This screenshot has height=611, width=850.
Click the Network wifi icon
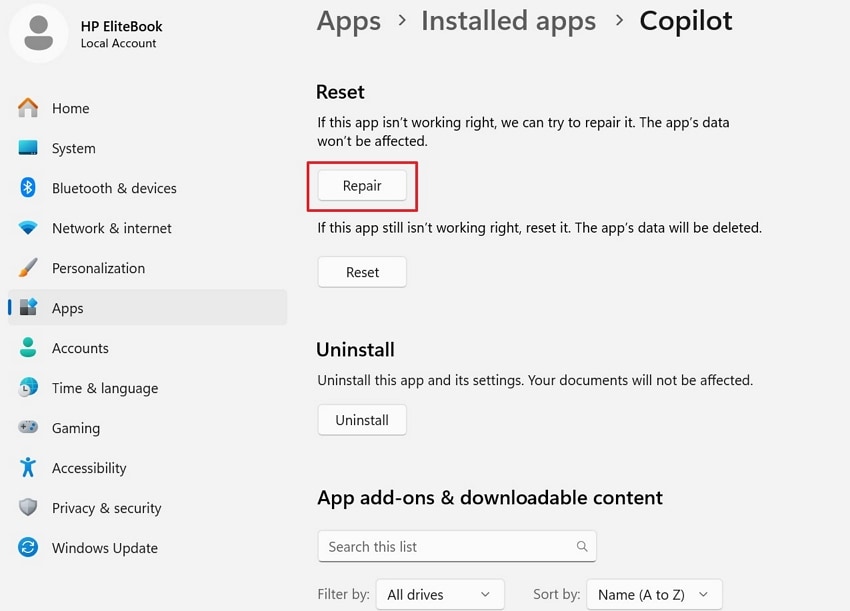coord(28,227)
